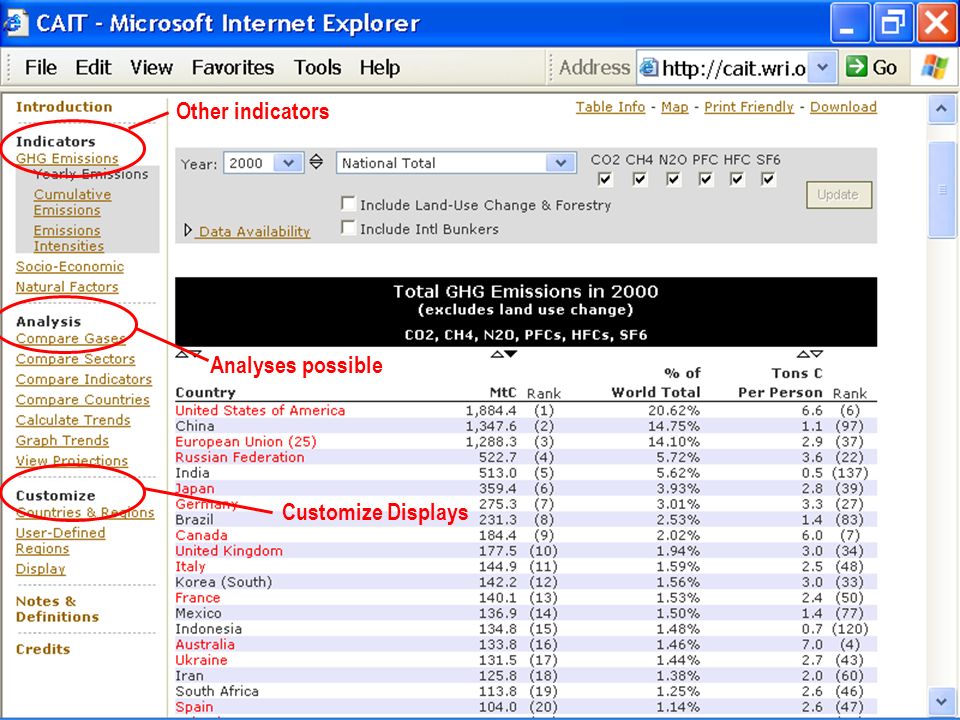This screenshot has width=960, height=720.
Task: Click the Go button
Action: click(x=873, y=67)
